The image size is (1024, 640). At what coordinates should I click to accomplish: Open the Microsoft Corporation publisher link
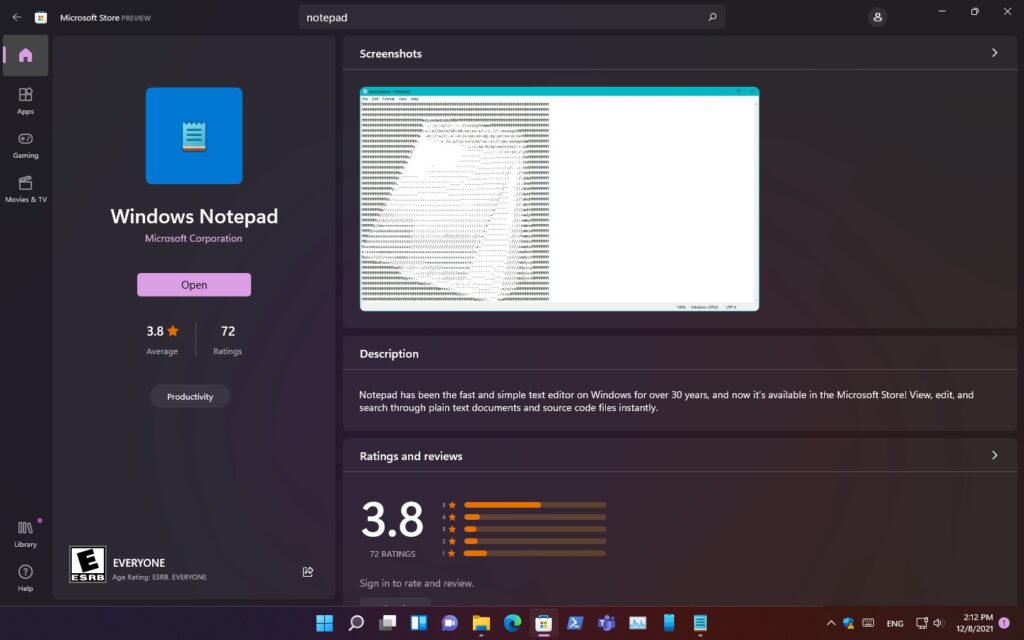click(193, 239)
